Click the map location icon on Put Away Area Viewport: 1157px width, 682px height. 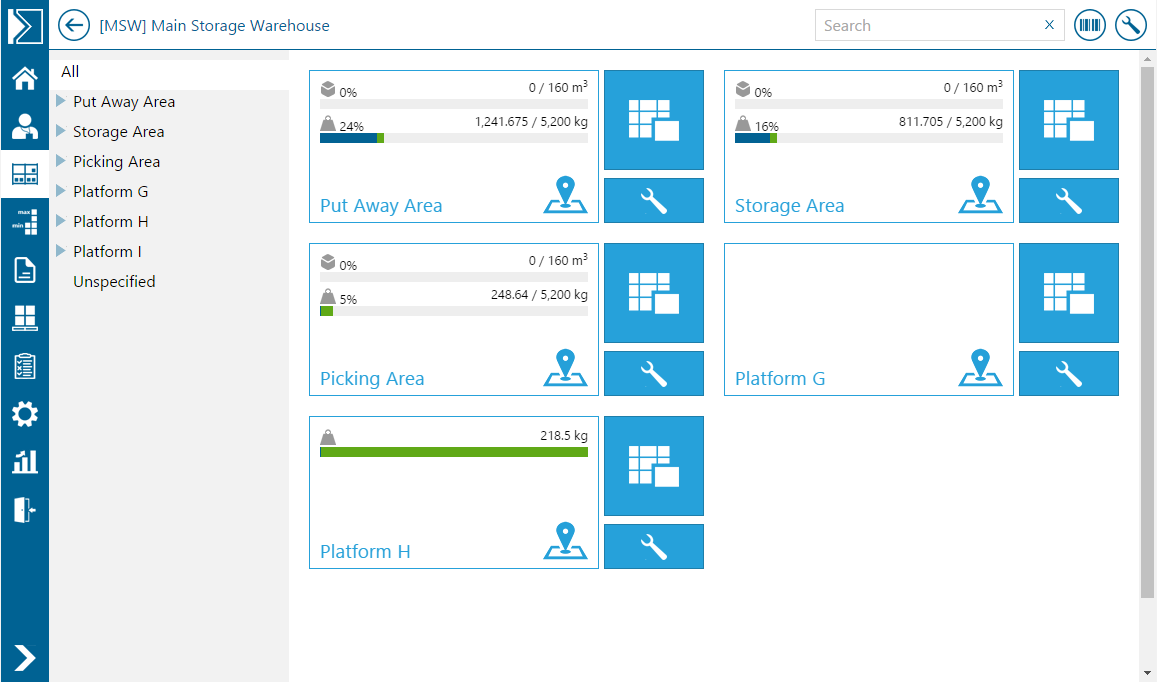click(566, 196)
